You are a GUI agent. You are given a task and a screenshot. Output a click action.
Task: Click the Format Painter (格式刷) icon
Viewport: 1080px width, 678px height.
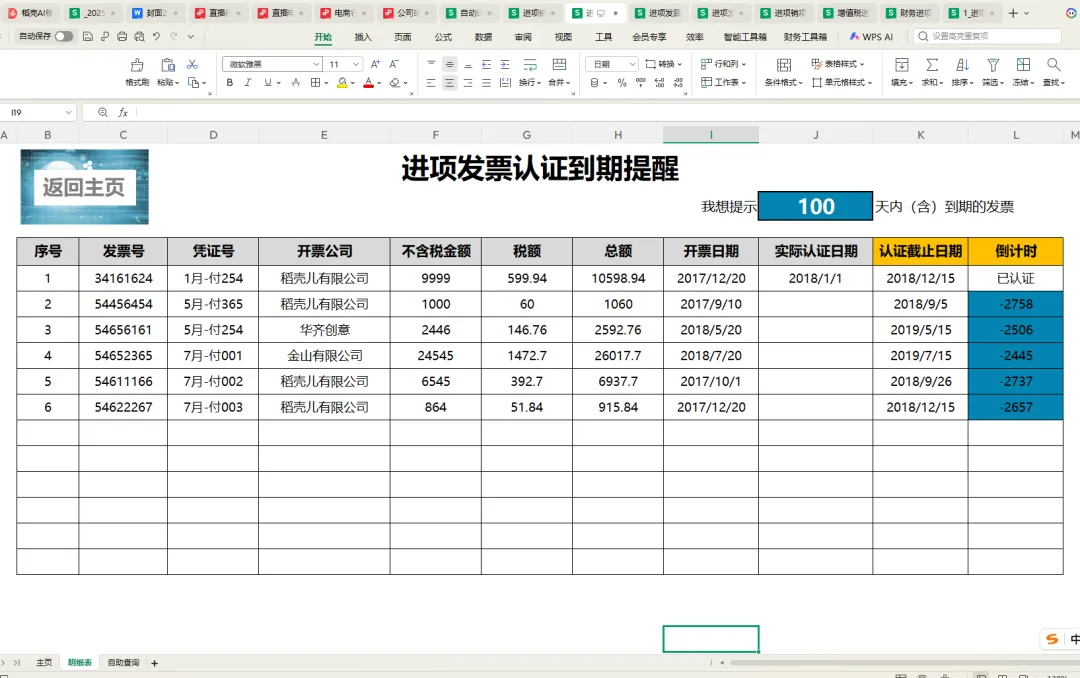(137, 65)
